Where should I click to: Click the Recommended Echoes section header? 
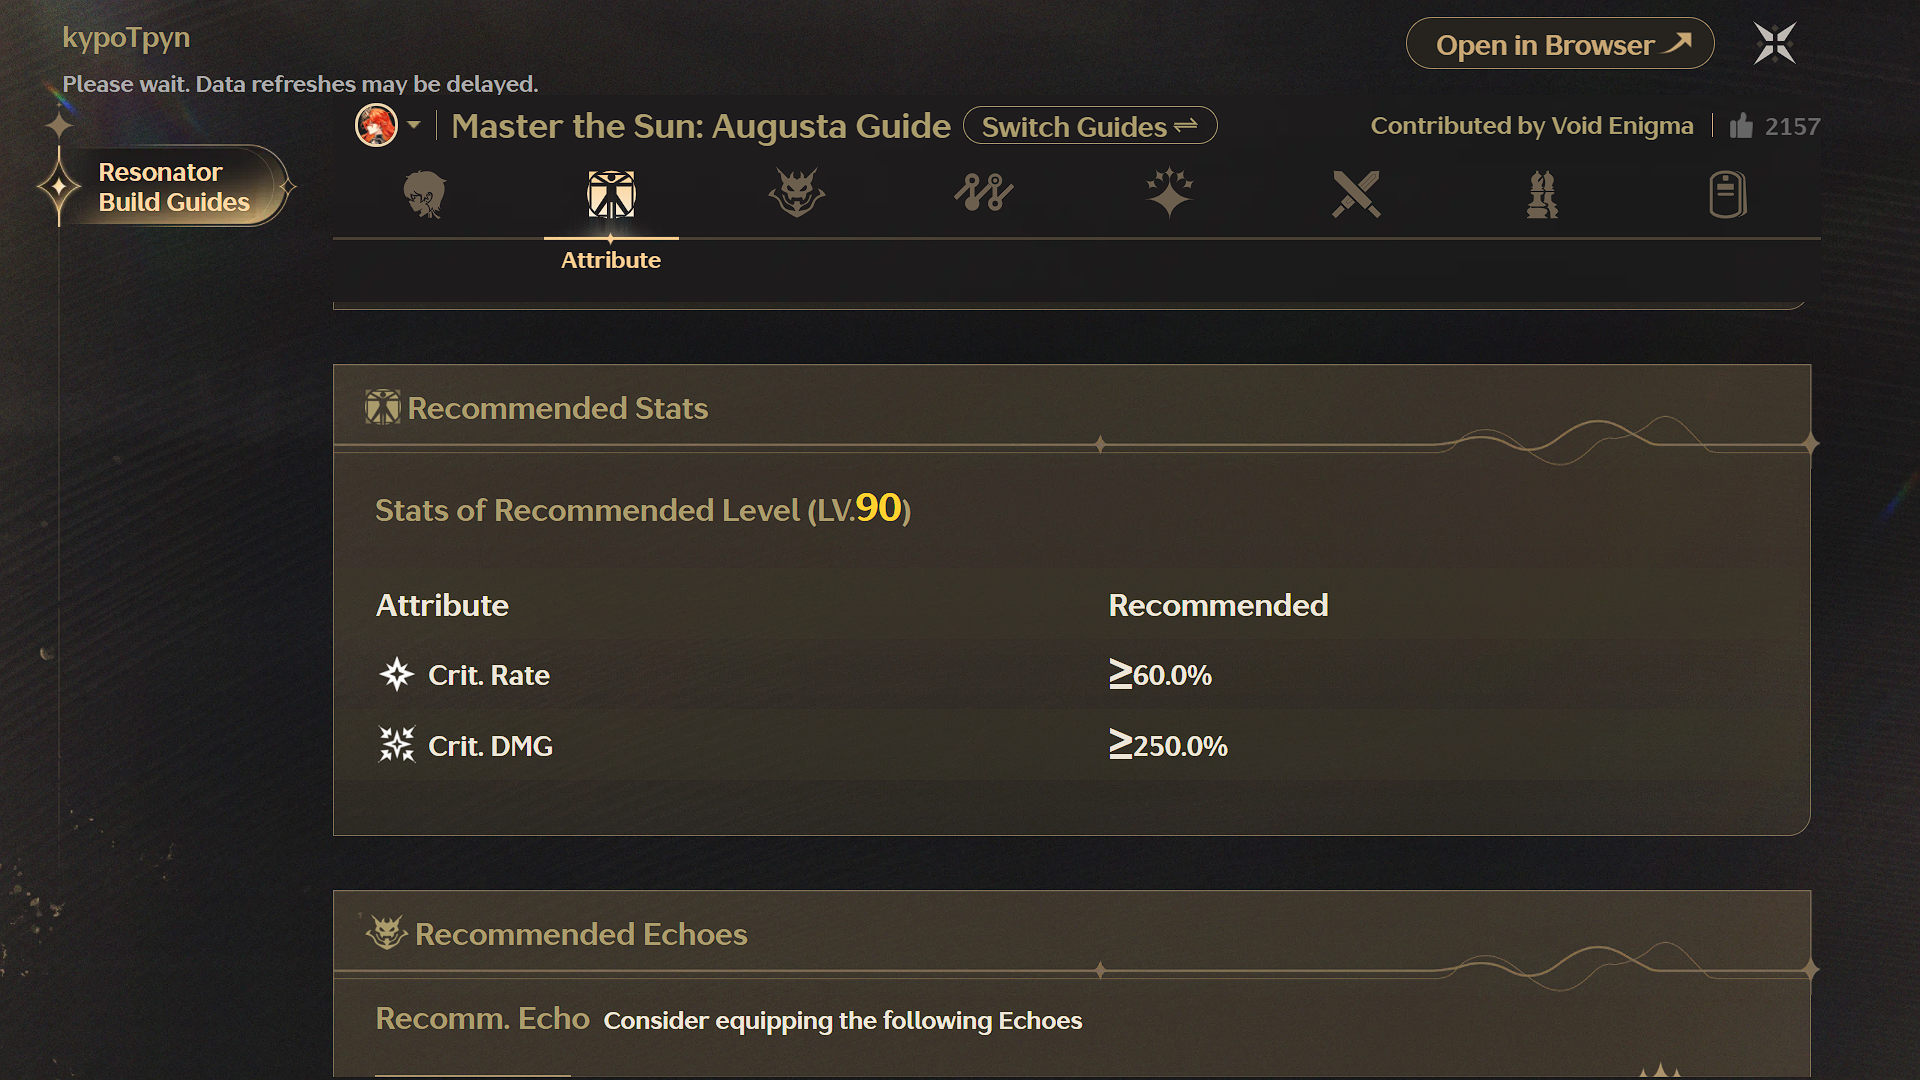[580, 934]
